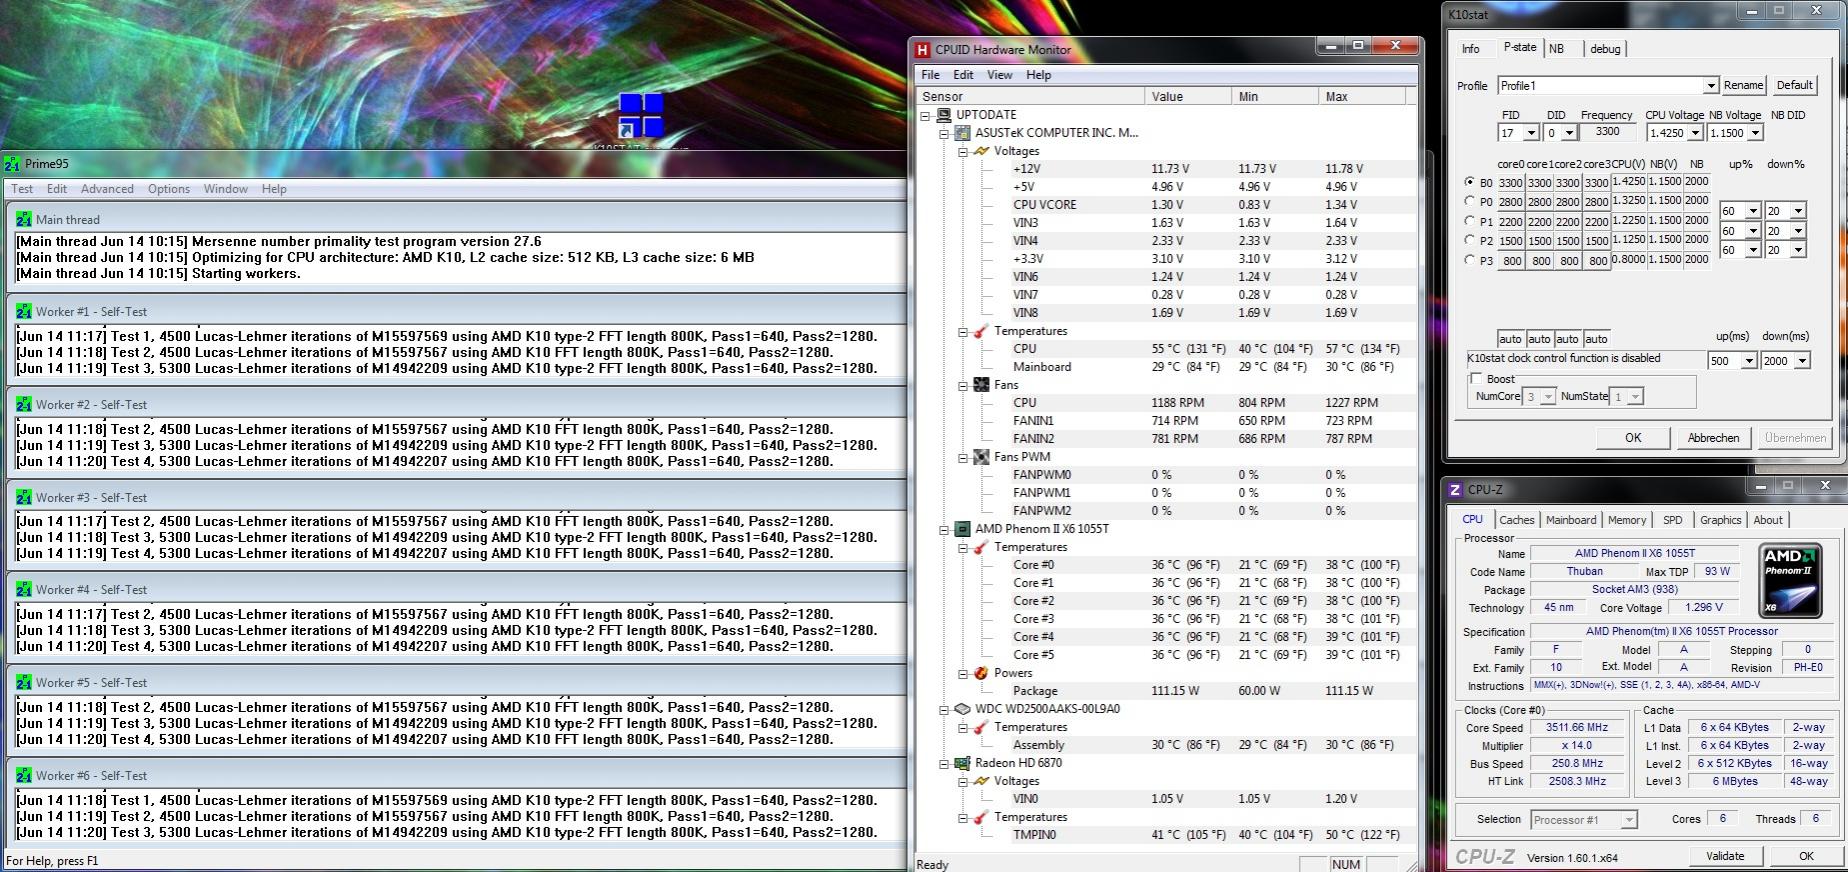
Task: Open the FID dropdown showing 17
Action: 1530,133
